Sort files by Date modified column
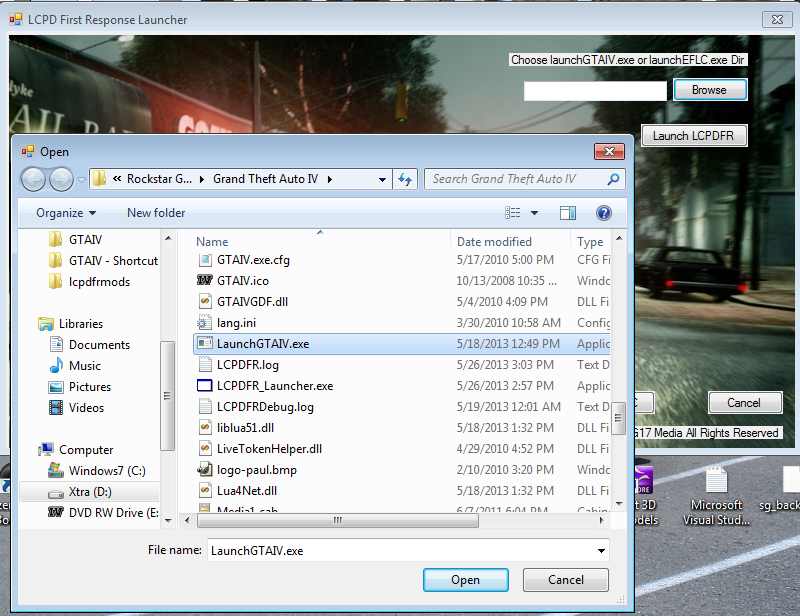This screenshot has width=800, height=616. pos(494,242)
